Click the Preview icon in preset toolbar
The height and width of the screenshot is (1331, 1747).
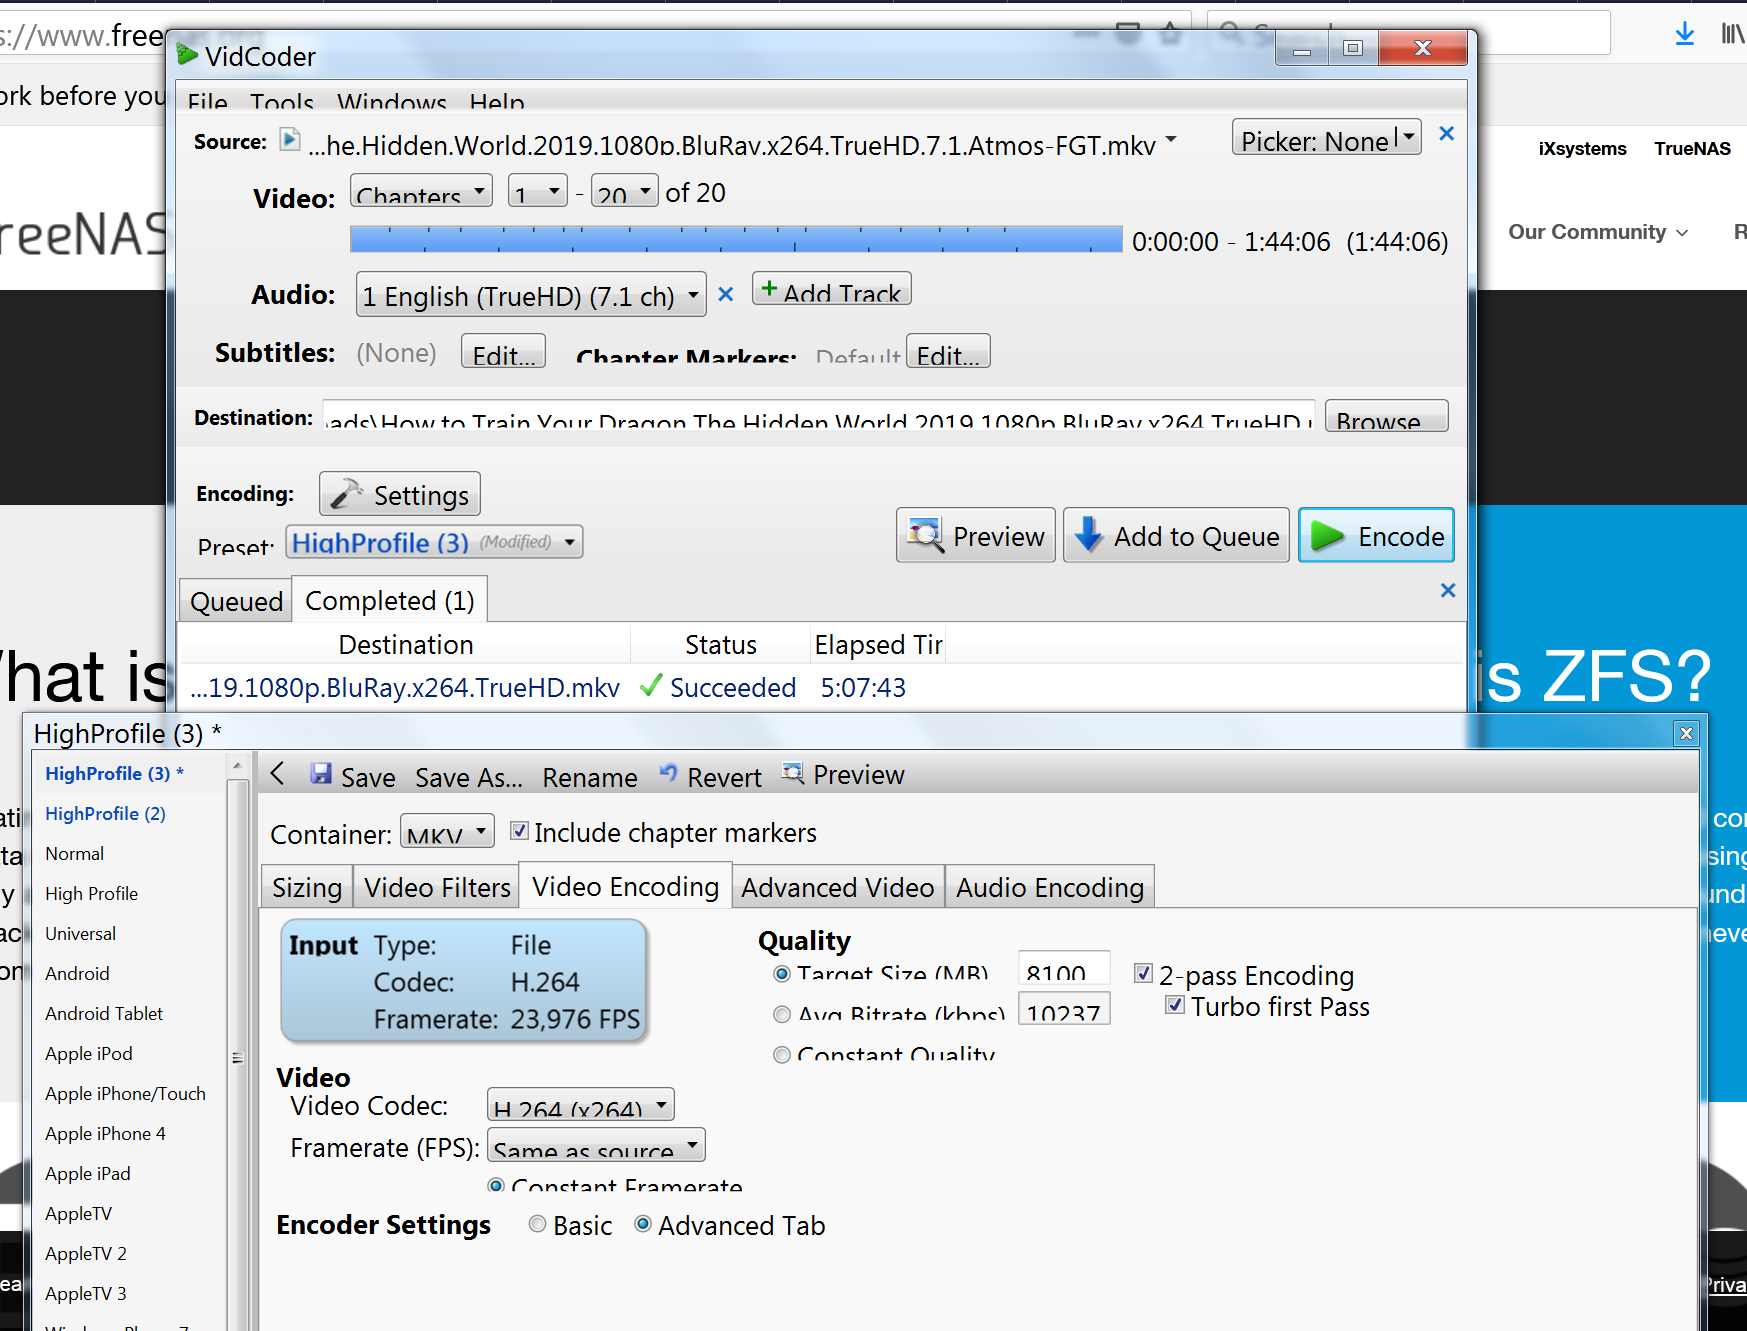[x=792, y=773]
